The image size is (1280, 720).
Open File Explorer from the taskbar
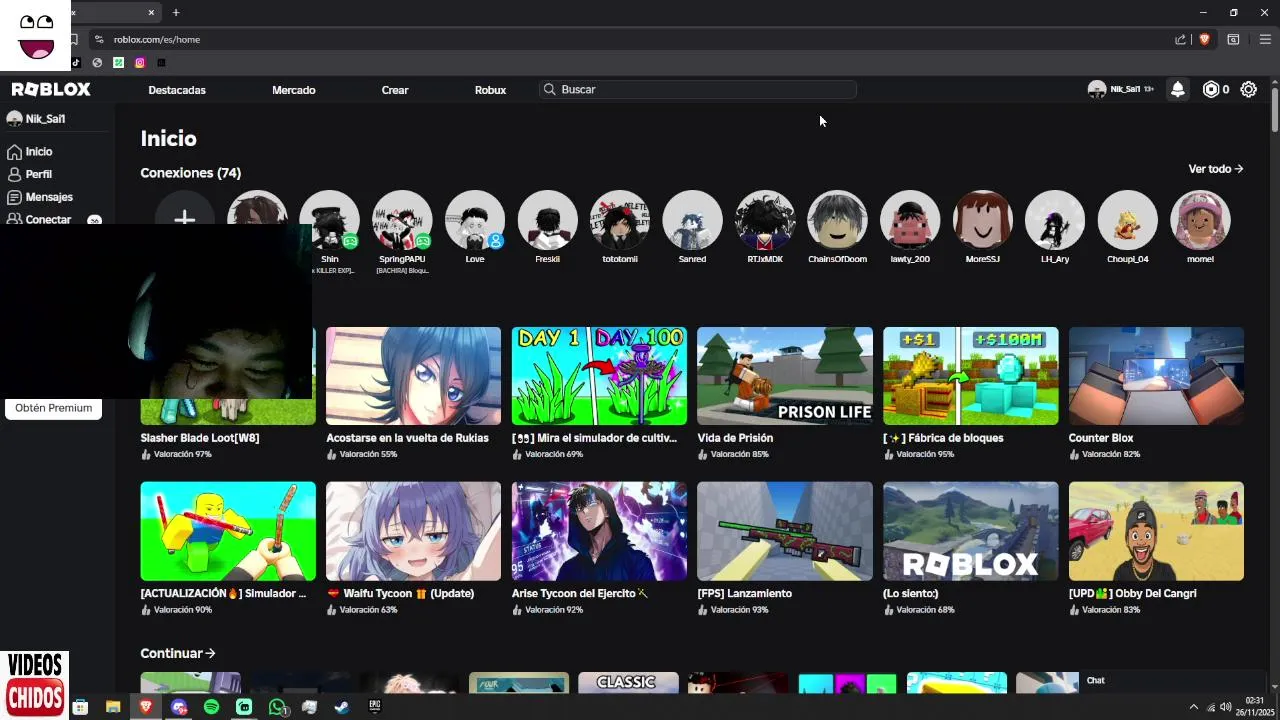coord(113,707)
